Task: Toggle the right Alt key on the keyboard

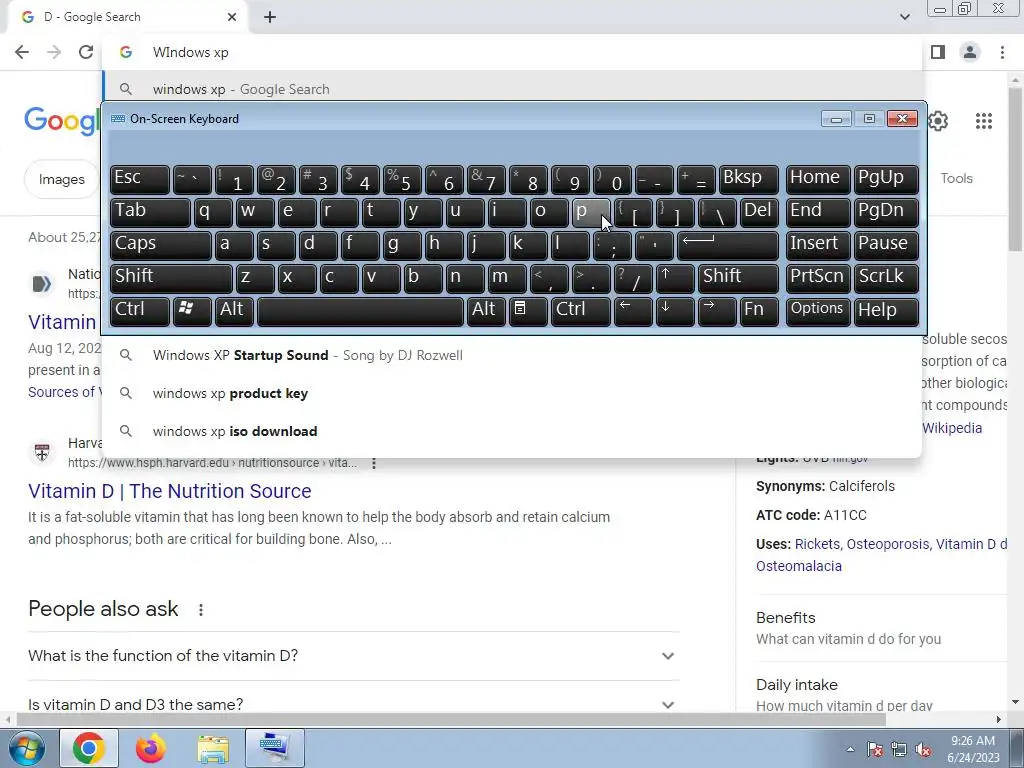Action: [486, 310]
